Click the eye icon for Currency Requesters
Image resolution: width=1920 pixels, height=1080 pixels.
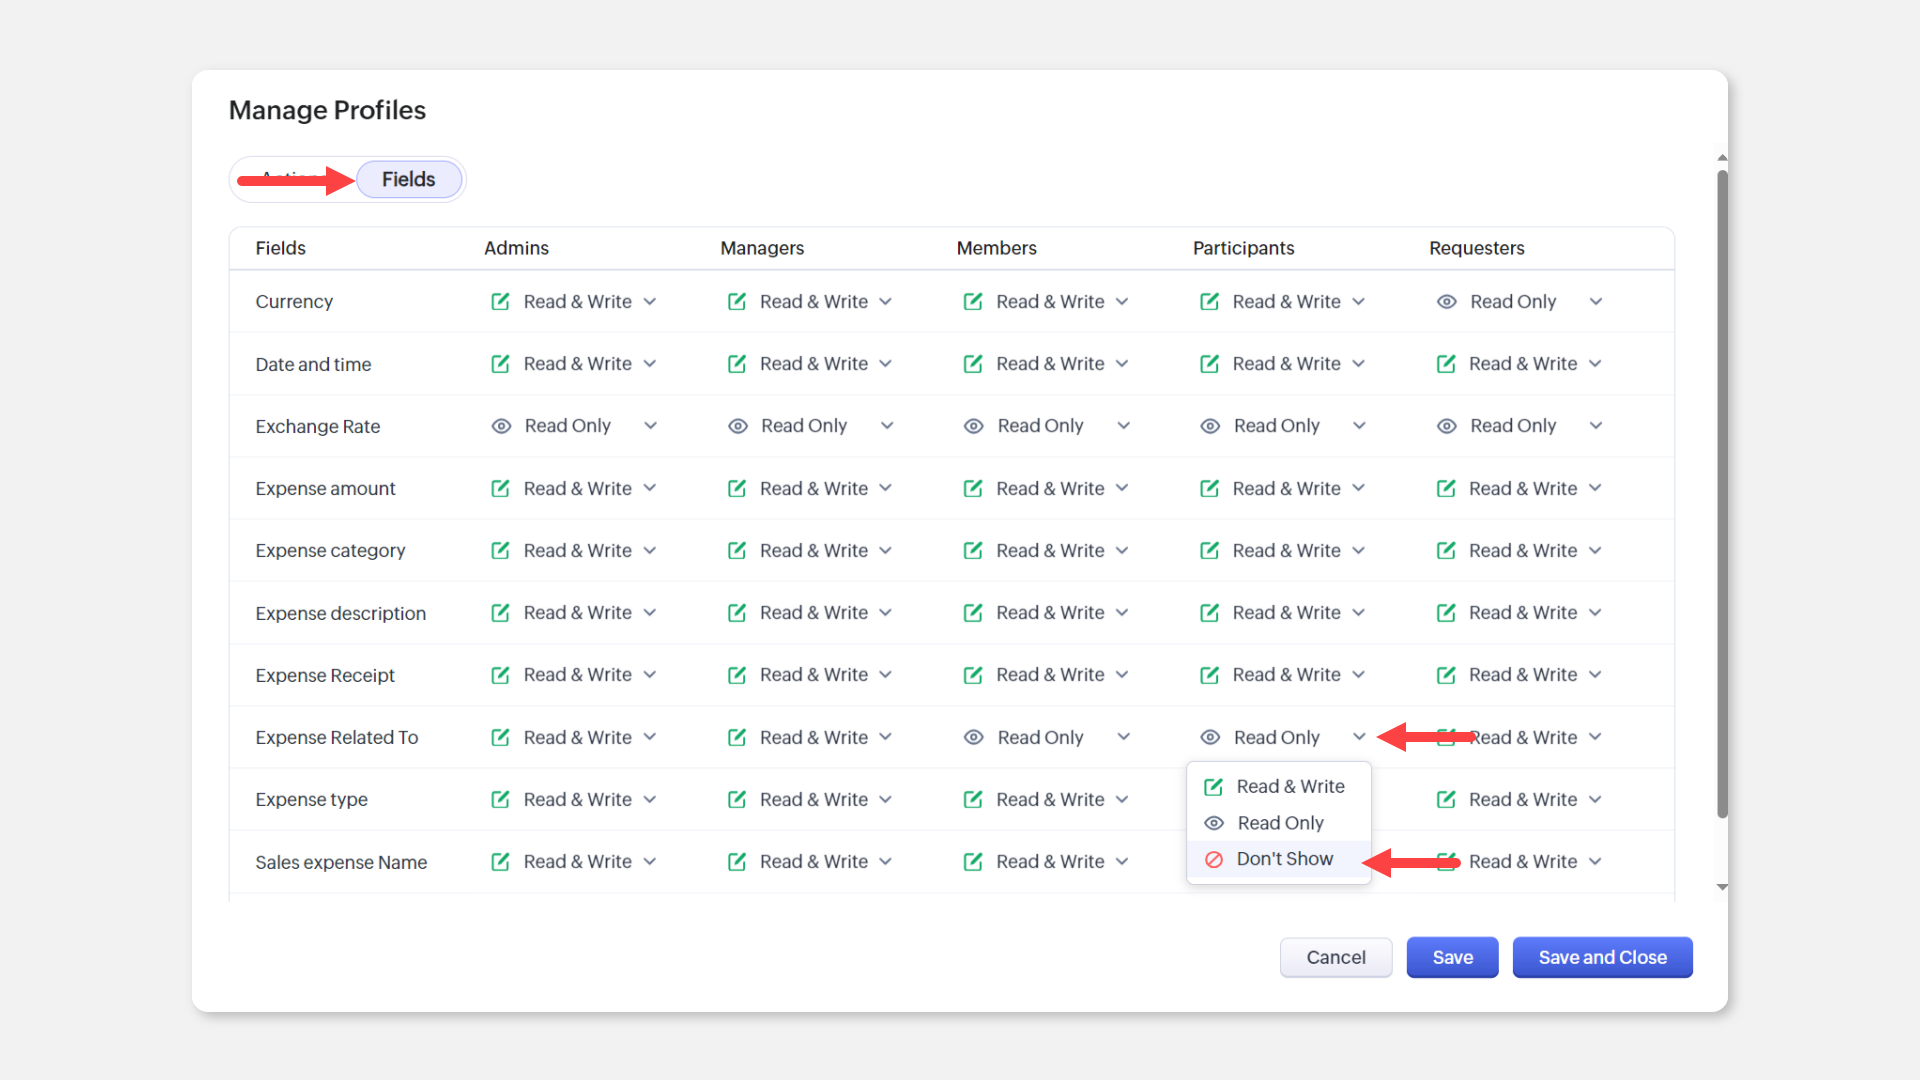click(1446, 301)
